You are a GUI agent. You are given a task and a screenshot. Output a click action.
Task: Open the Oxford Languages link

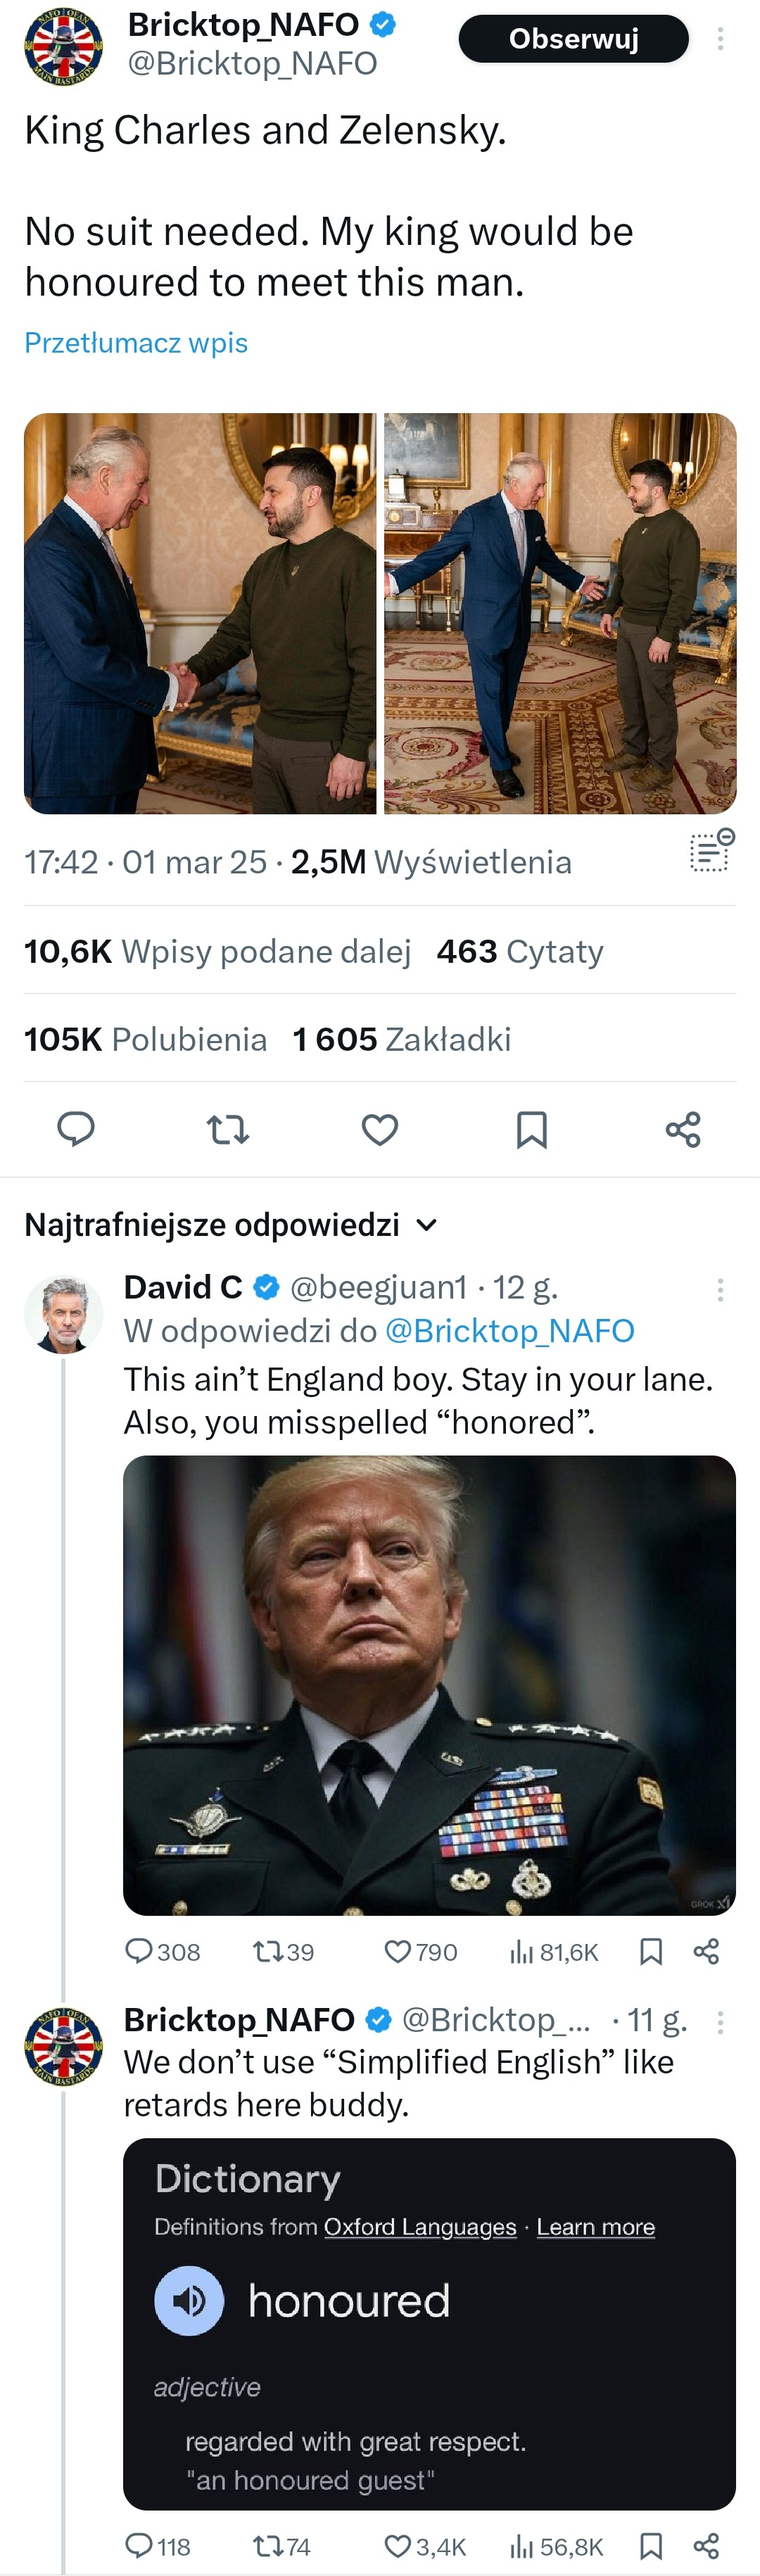(x=420, y=2227)
